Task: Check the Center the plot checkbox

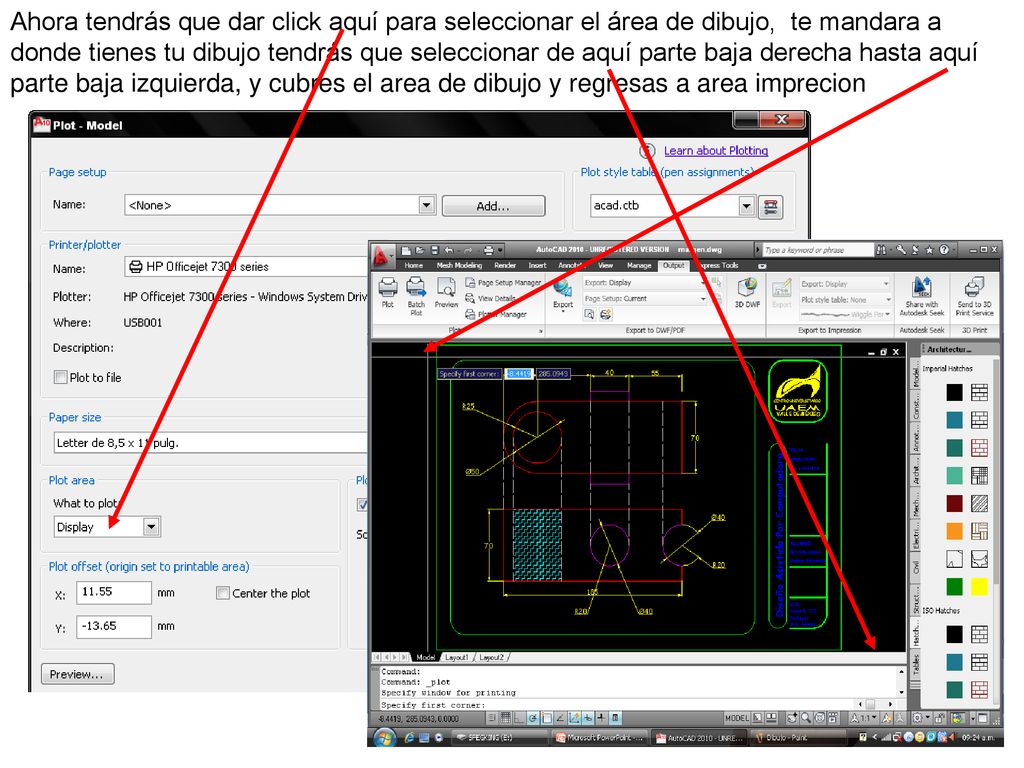Action: point(223,593)
